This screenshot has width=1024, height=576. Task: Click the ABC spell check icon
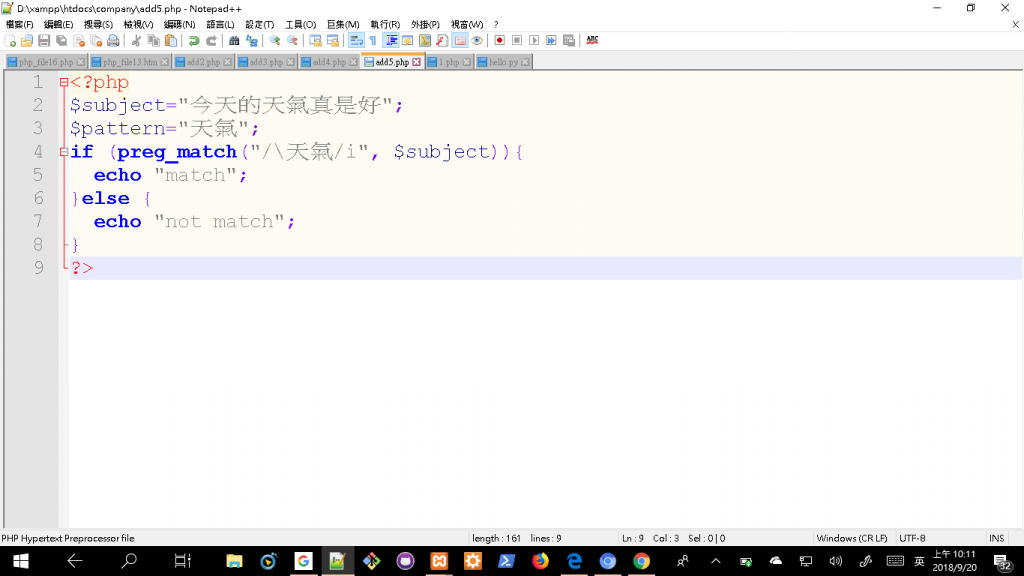click(592, 40)
